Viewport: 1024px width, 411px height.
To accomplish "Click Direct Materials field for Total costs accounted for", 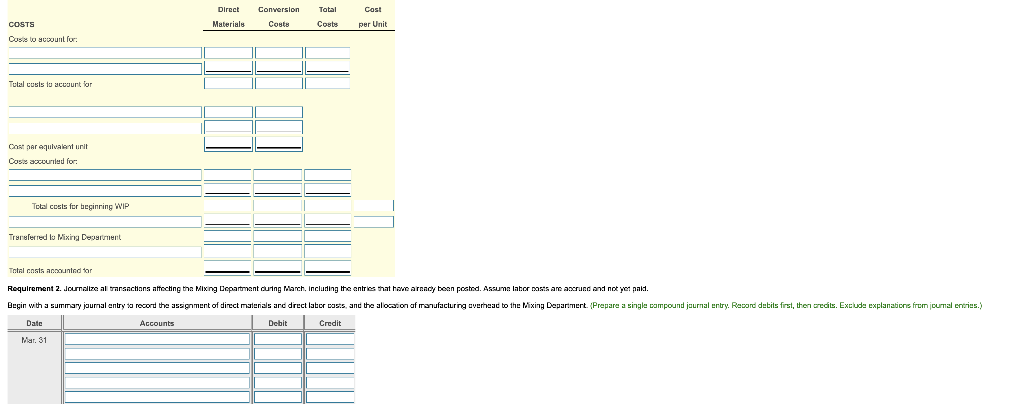I will [x=228, y=267].
